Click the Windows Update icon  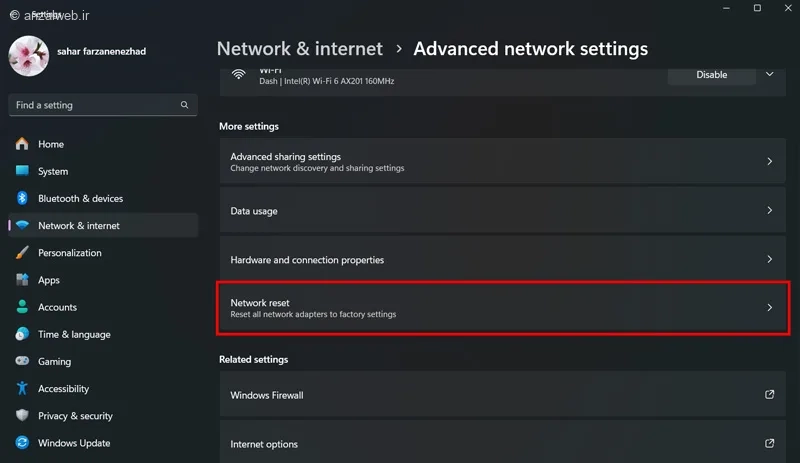22,443
